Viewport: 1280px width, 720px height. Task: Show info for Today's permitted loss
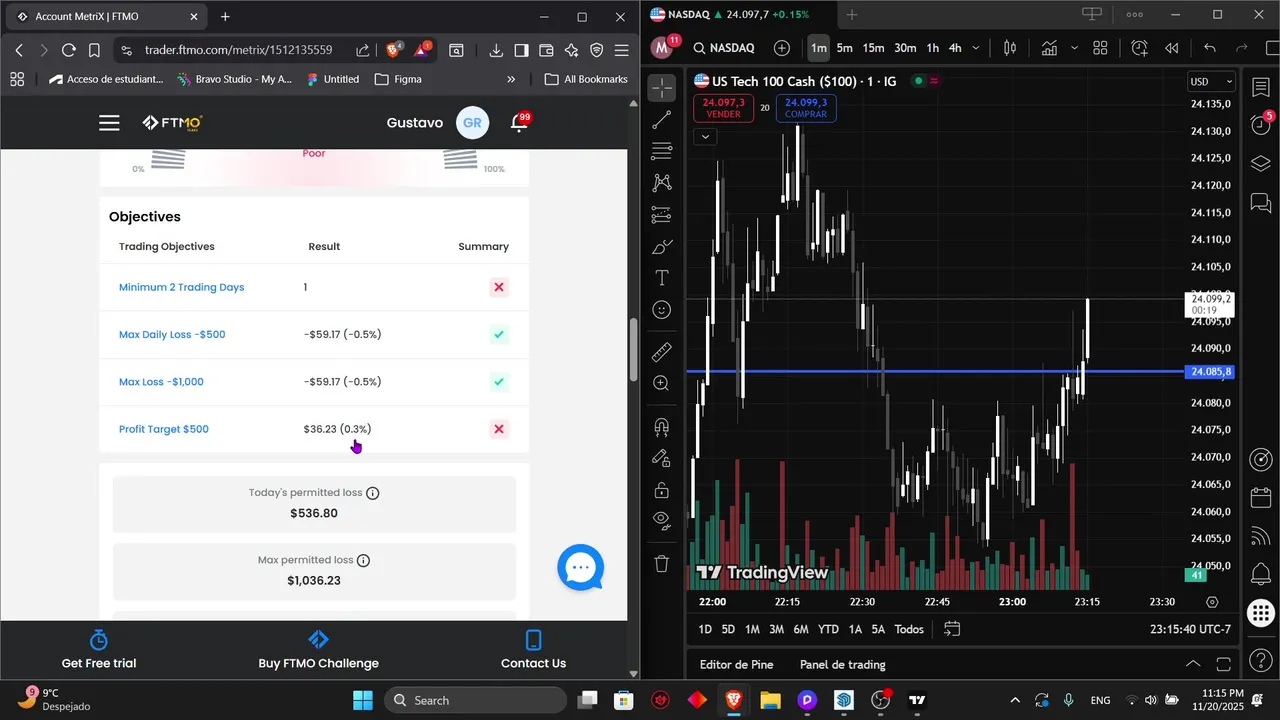click(x=373, y=493)
